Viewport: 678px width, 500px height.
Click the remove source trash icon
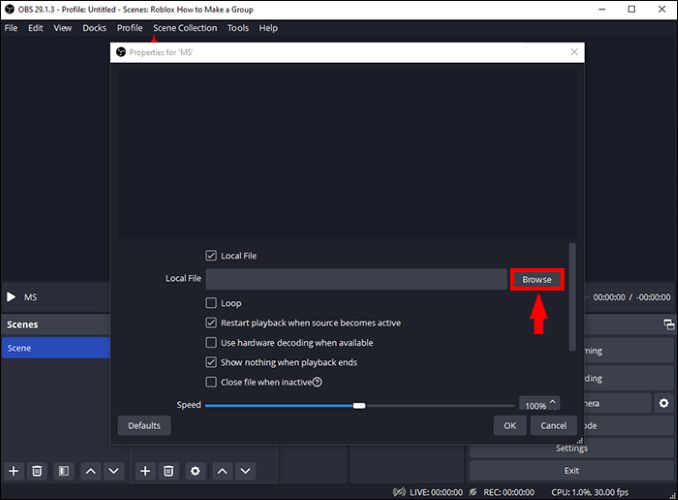[169, 470]
